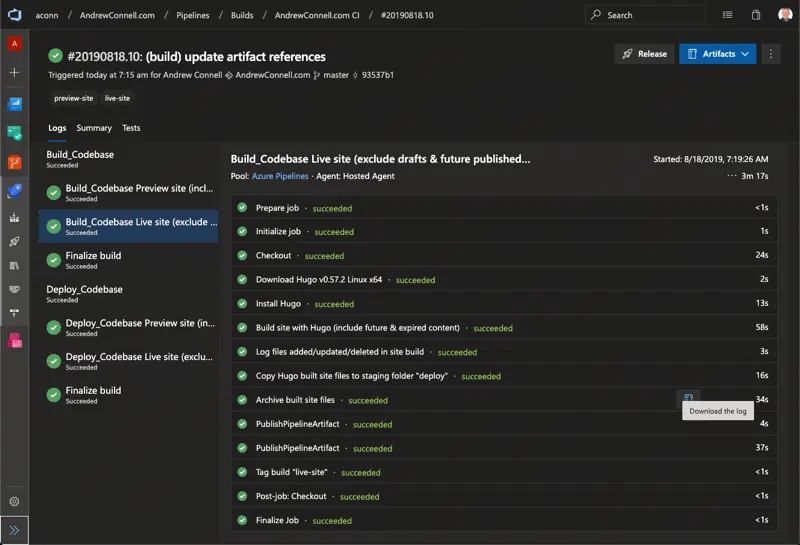Open the Post-job: Checkout step
Viewport: 800px width, 545px height.
[x=504, y=496]
